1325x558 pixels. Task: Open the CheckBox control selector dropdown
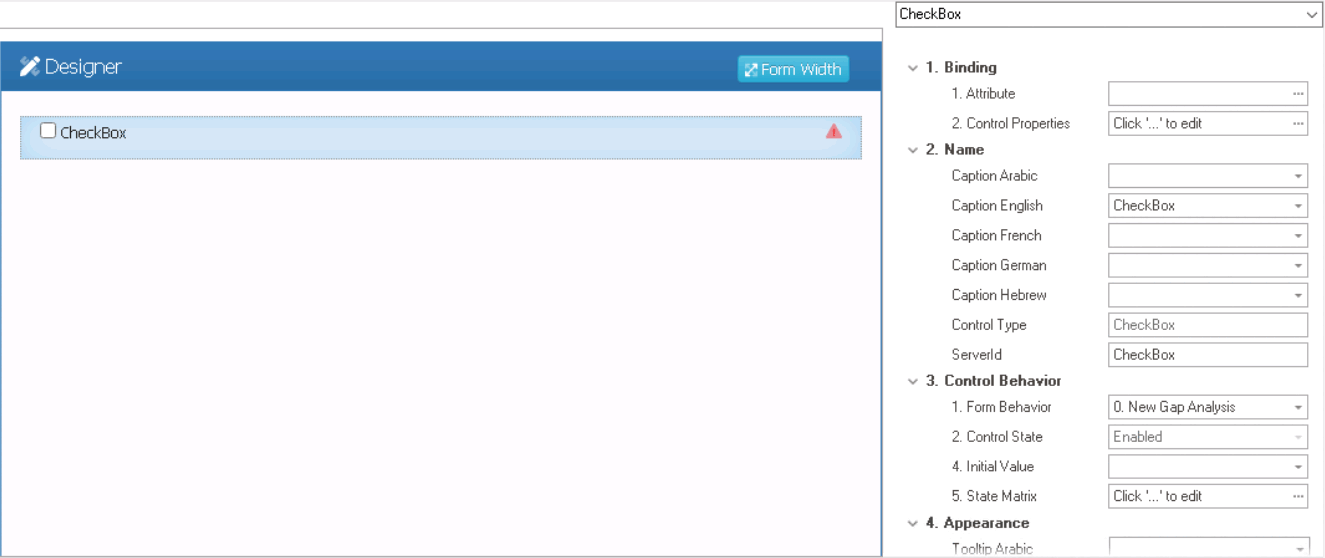1311,14
